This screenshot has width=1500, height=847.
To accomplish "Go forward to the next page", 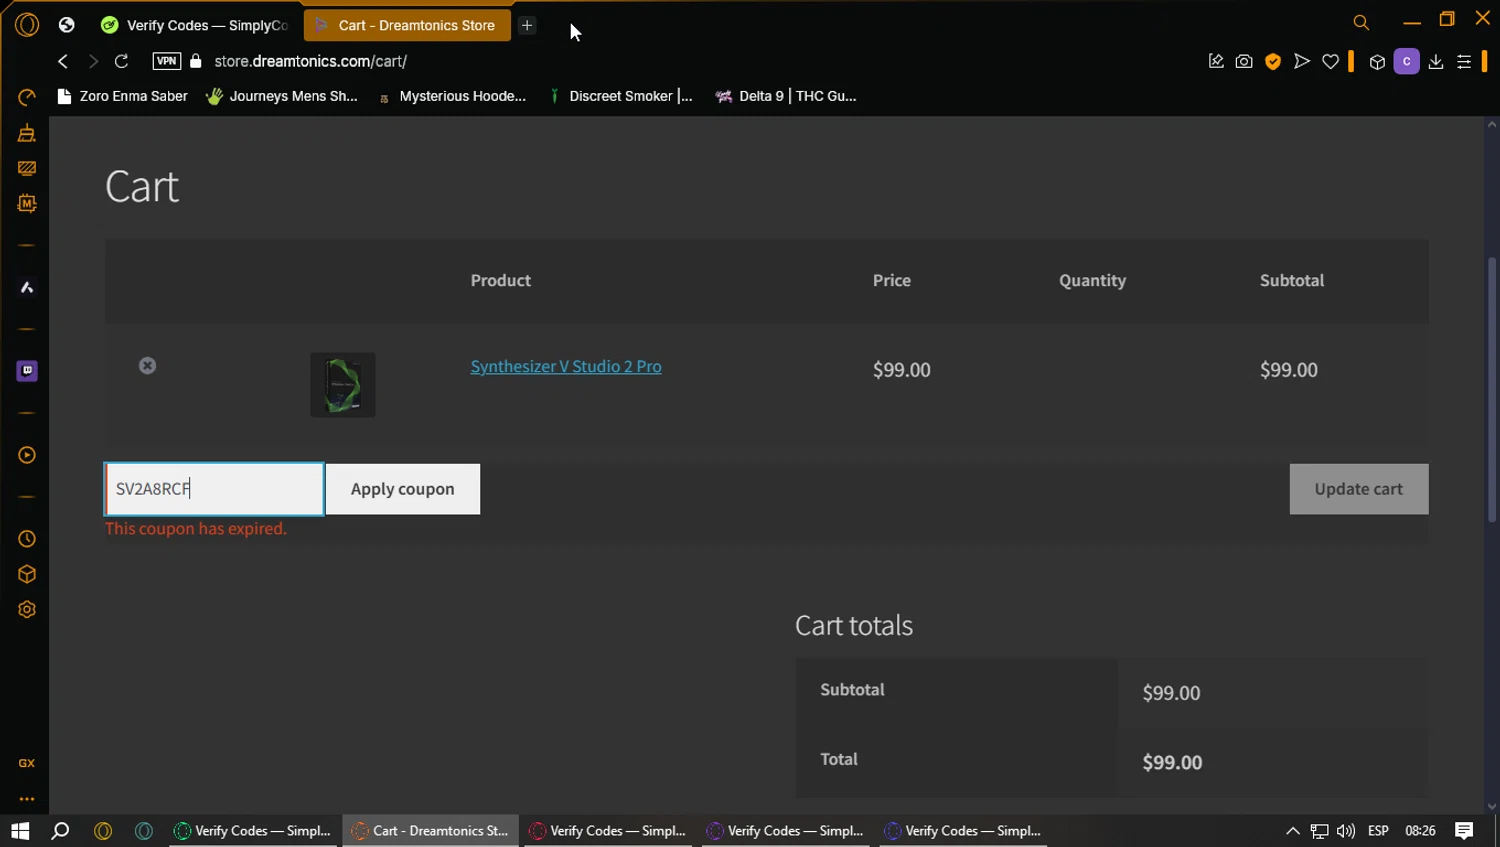I will coord(93,61).
